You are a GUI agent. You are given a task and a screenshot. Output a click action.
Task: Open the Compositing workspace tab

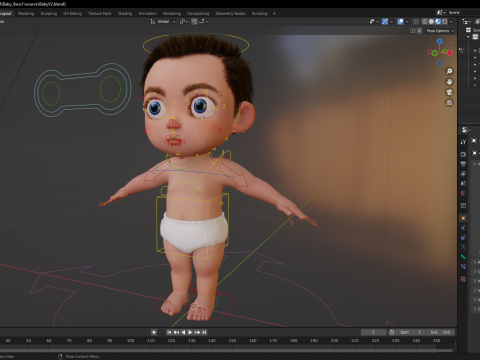pos(198,14)
